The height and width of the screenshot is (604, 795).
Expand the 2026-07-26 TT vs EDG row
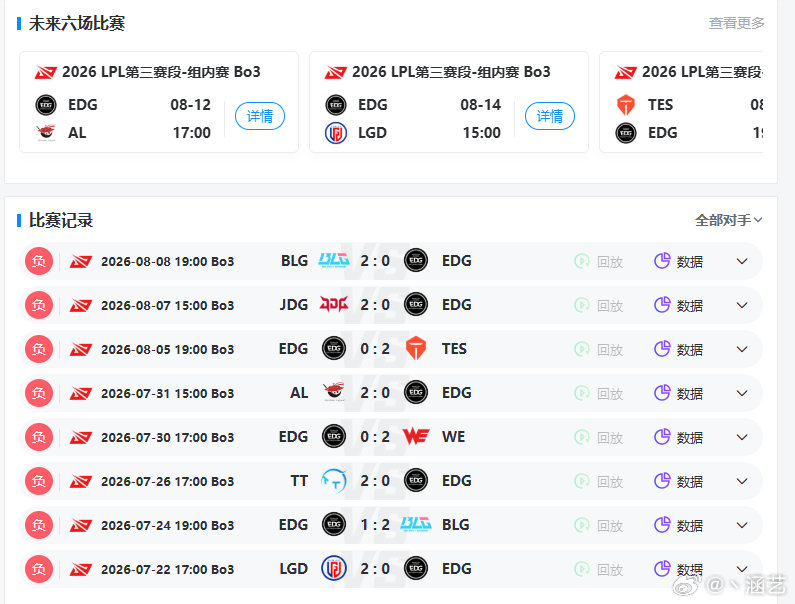point(742,481)
